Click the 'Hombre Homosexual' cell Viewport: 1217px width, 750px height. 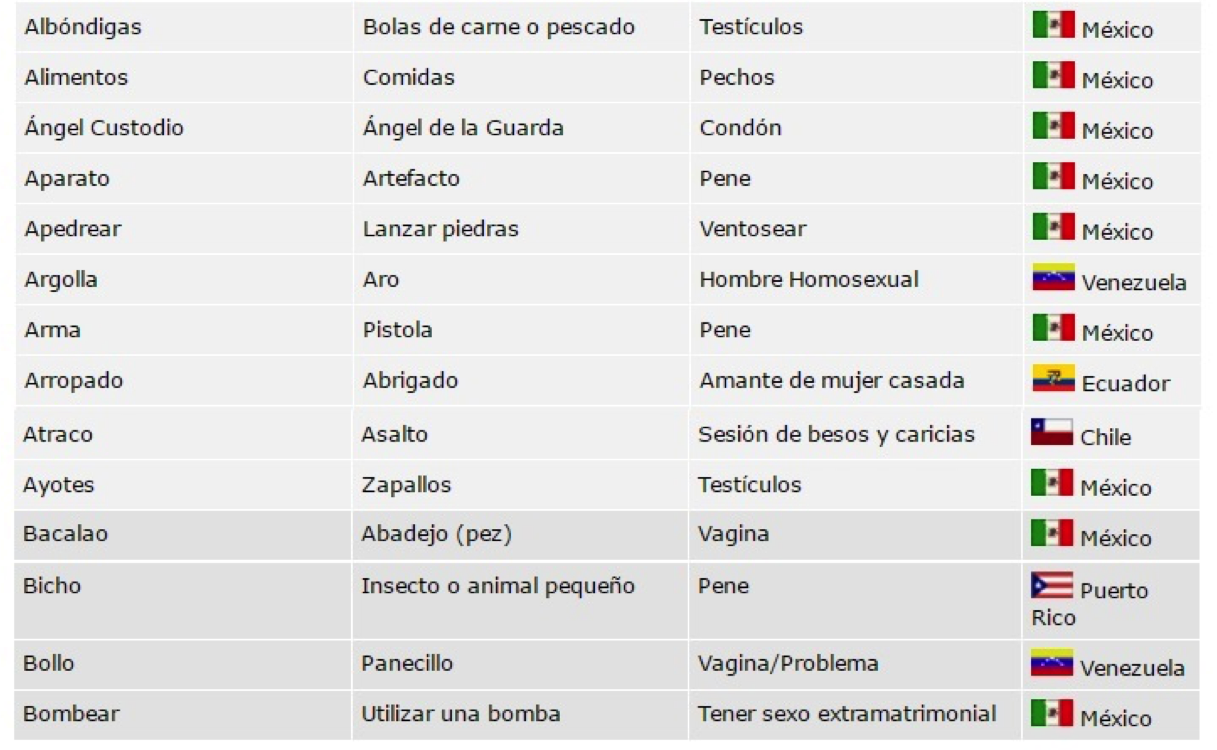click(808, 279)
